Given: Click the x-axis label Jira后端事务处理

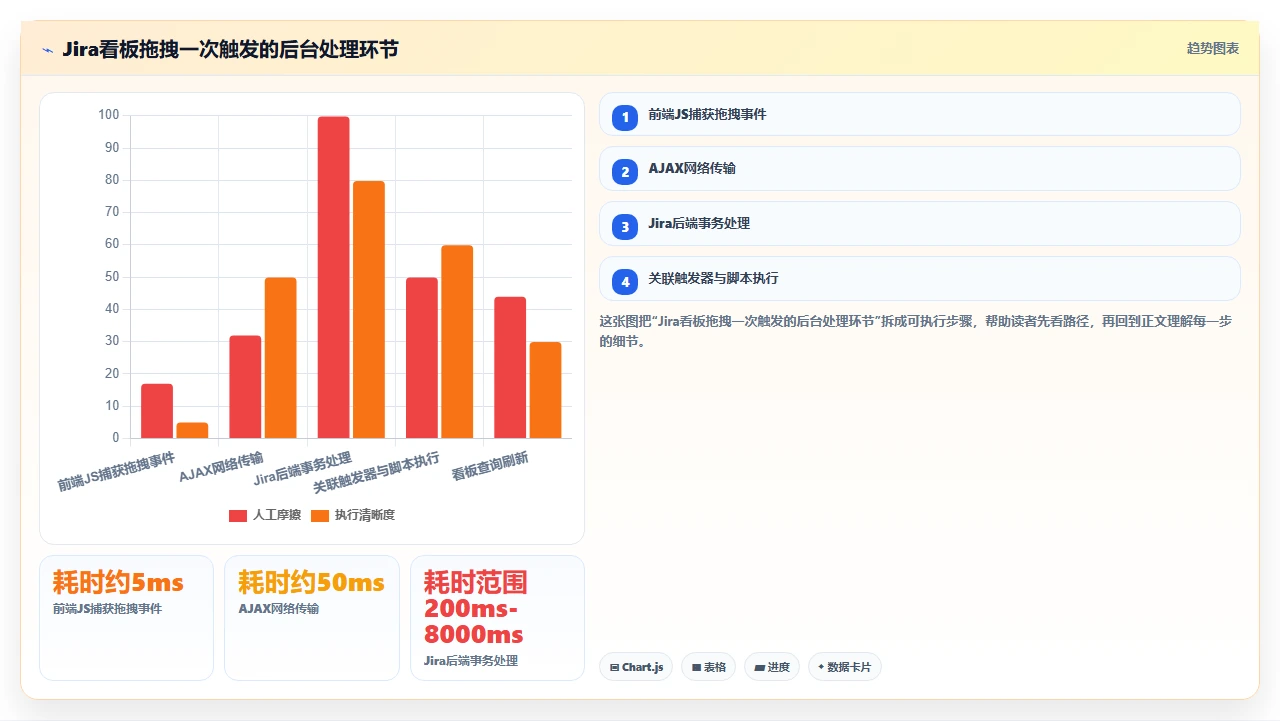Looking at the screenshot, I should [303, 468].
